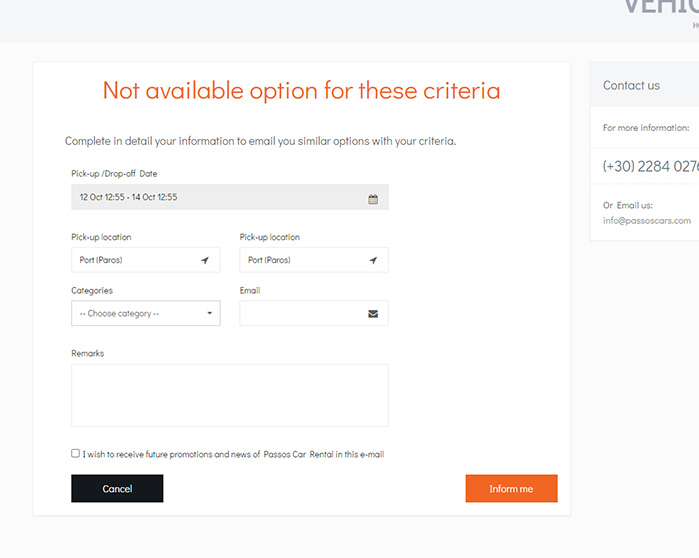Click the Contact us panel heading
Image resolution: width=699 pixels, height=558 pixels.
[x=631, y=86]
